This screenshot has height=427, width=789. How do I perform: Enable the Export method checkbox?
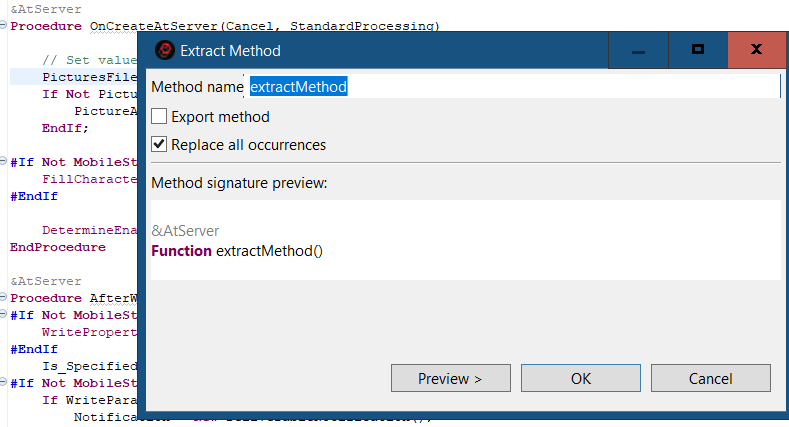(x=159, y=117)
